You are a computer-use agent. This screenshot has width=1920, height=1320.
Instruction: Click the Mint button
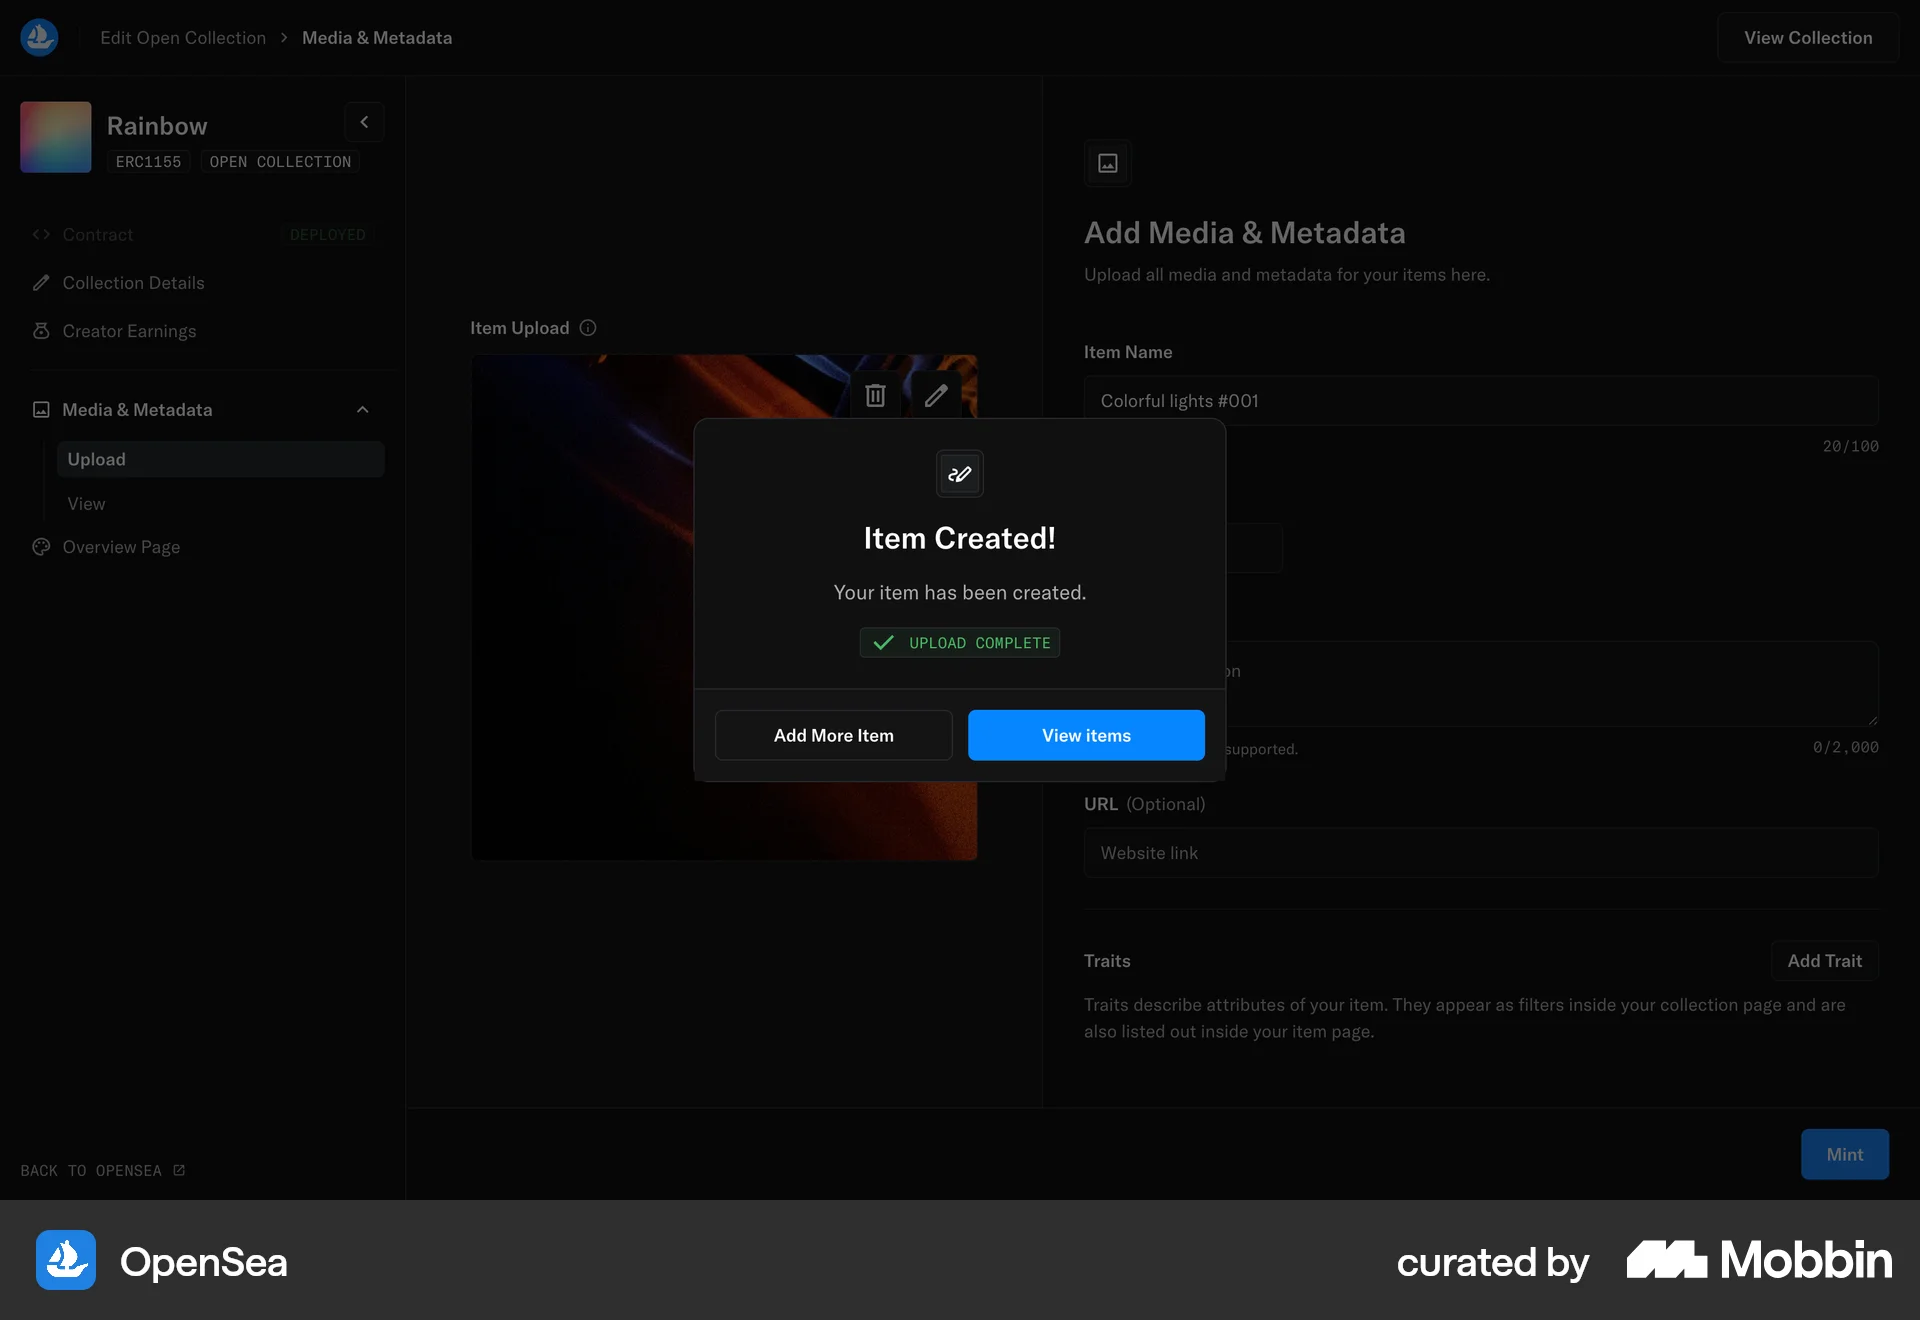(1844, 1154)
